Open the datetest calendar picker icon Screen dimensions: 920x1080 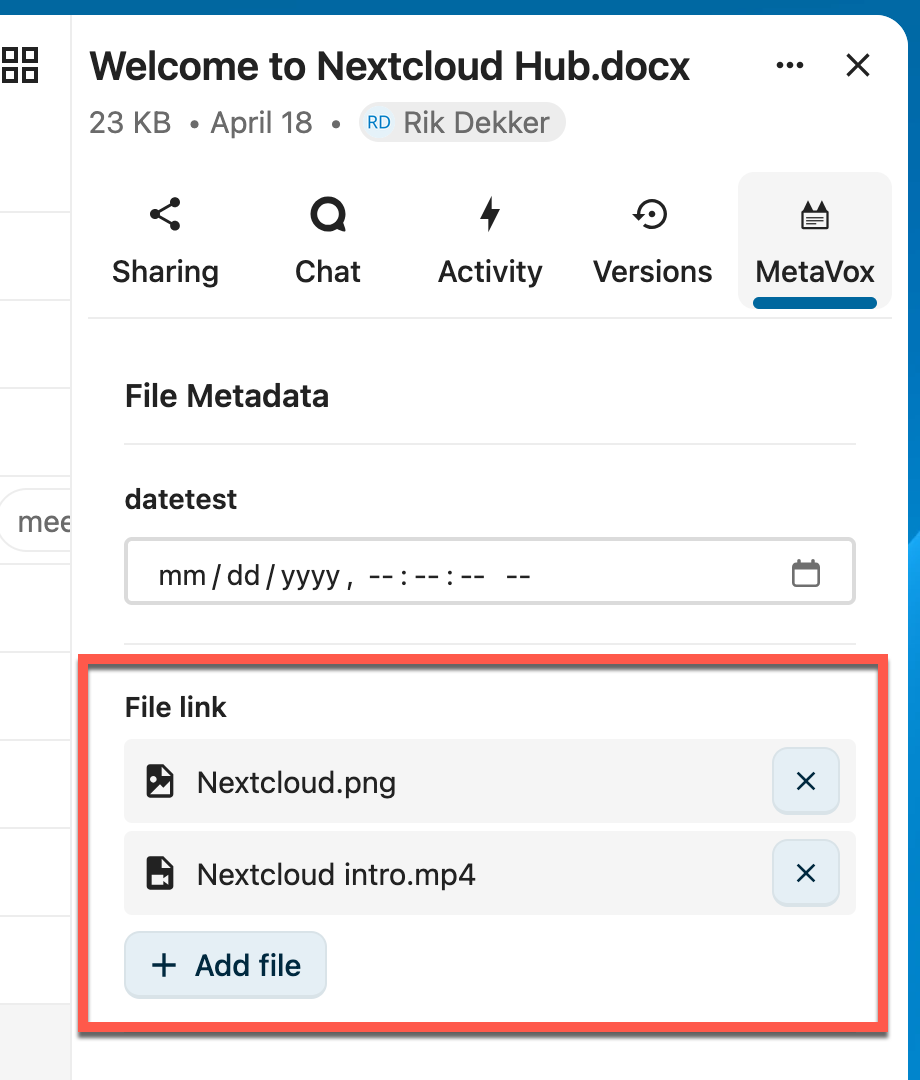pyautogui.click(x=806, y=573)
